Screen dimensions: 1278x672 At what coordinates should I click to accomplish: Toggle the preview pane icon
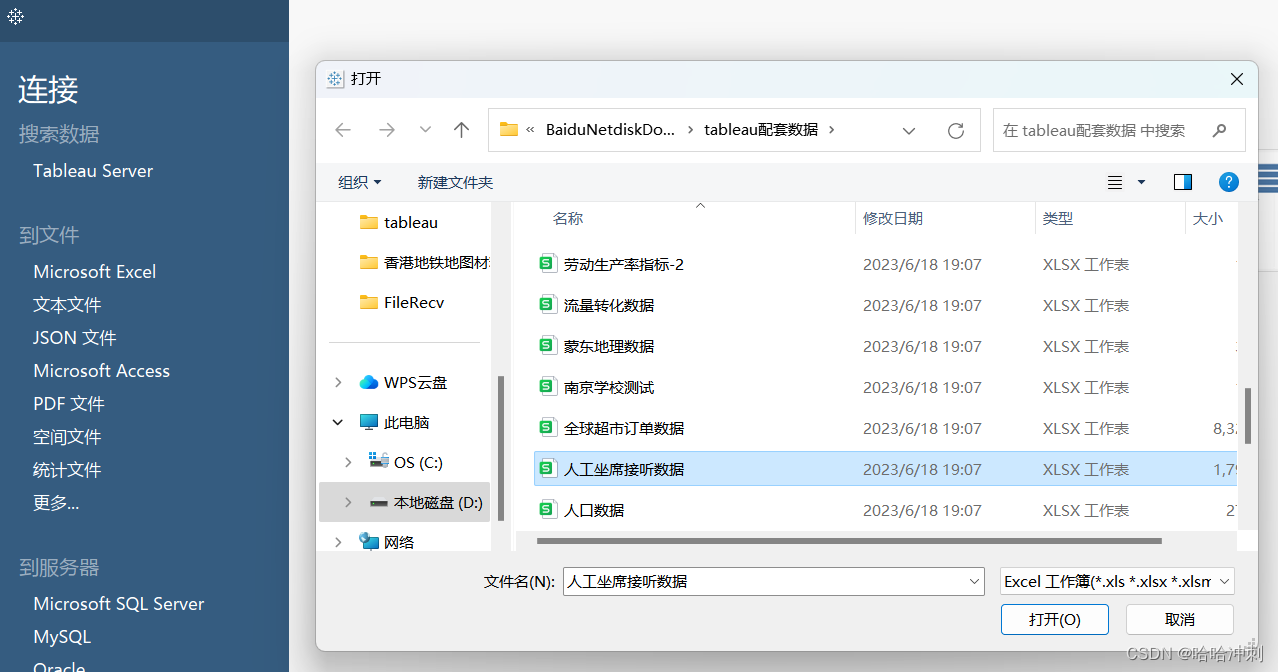point(1183,182)
